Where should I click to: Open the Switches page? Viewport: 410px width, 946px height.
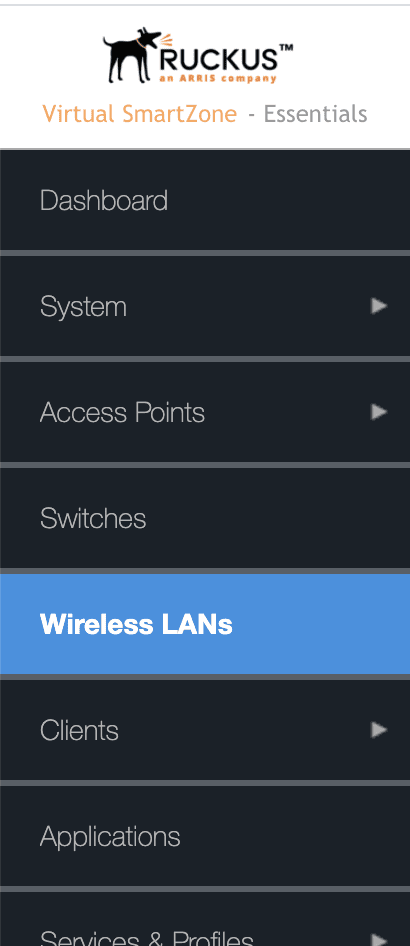click(x=205, y=518)
